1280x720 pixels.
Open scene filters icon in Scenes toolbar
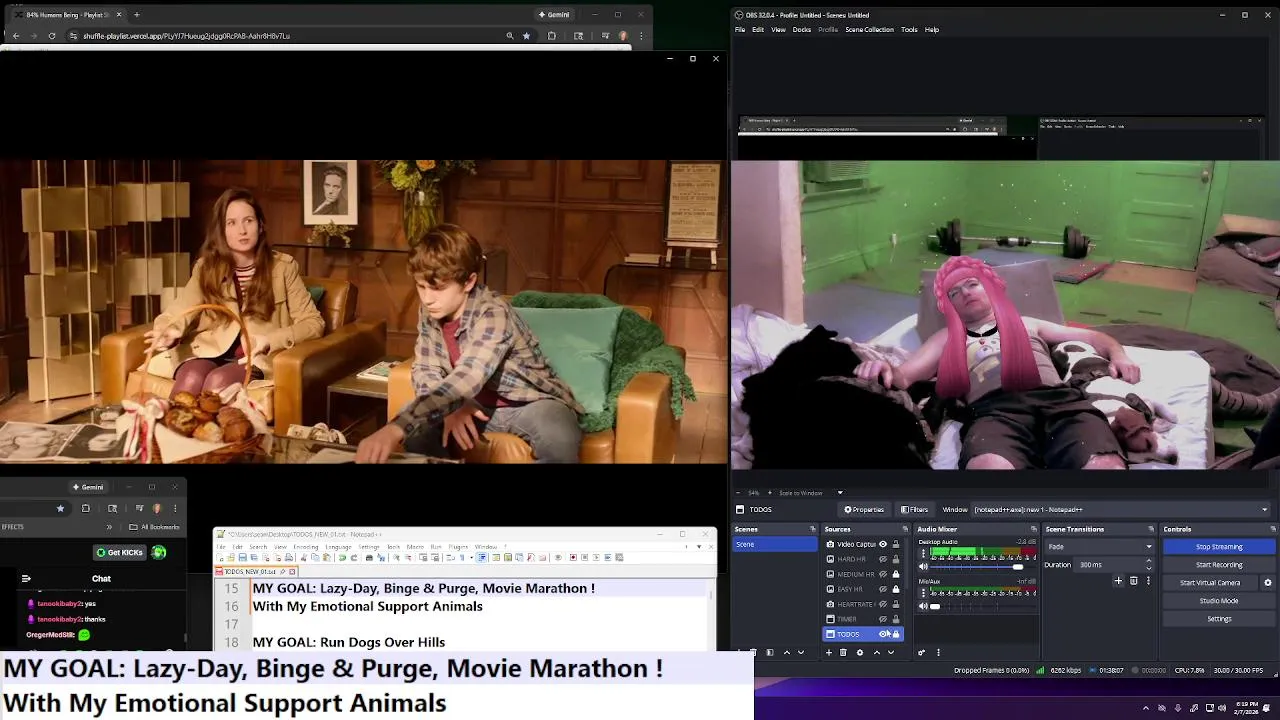[770, 653]
